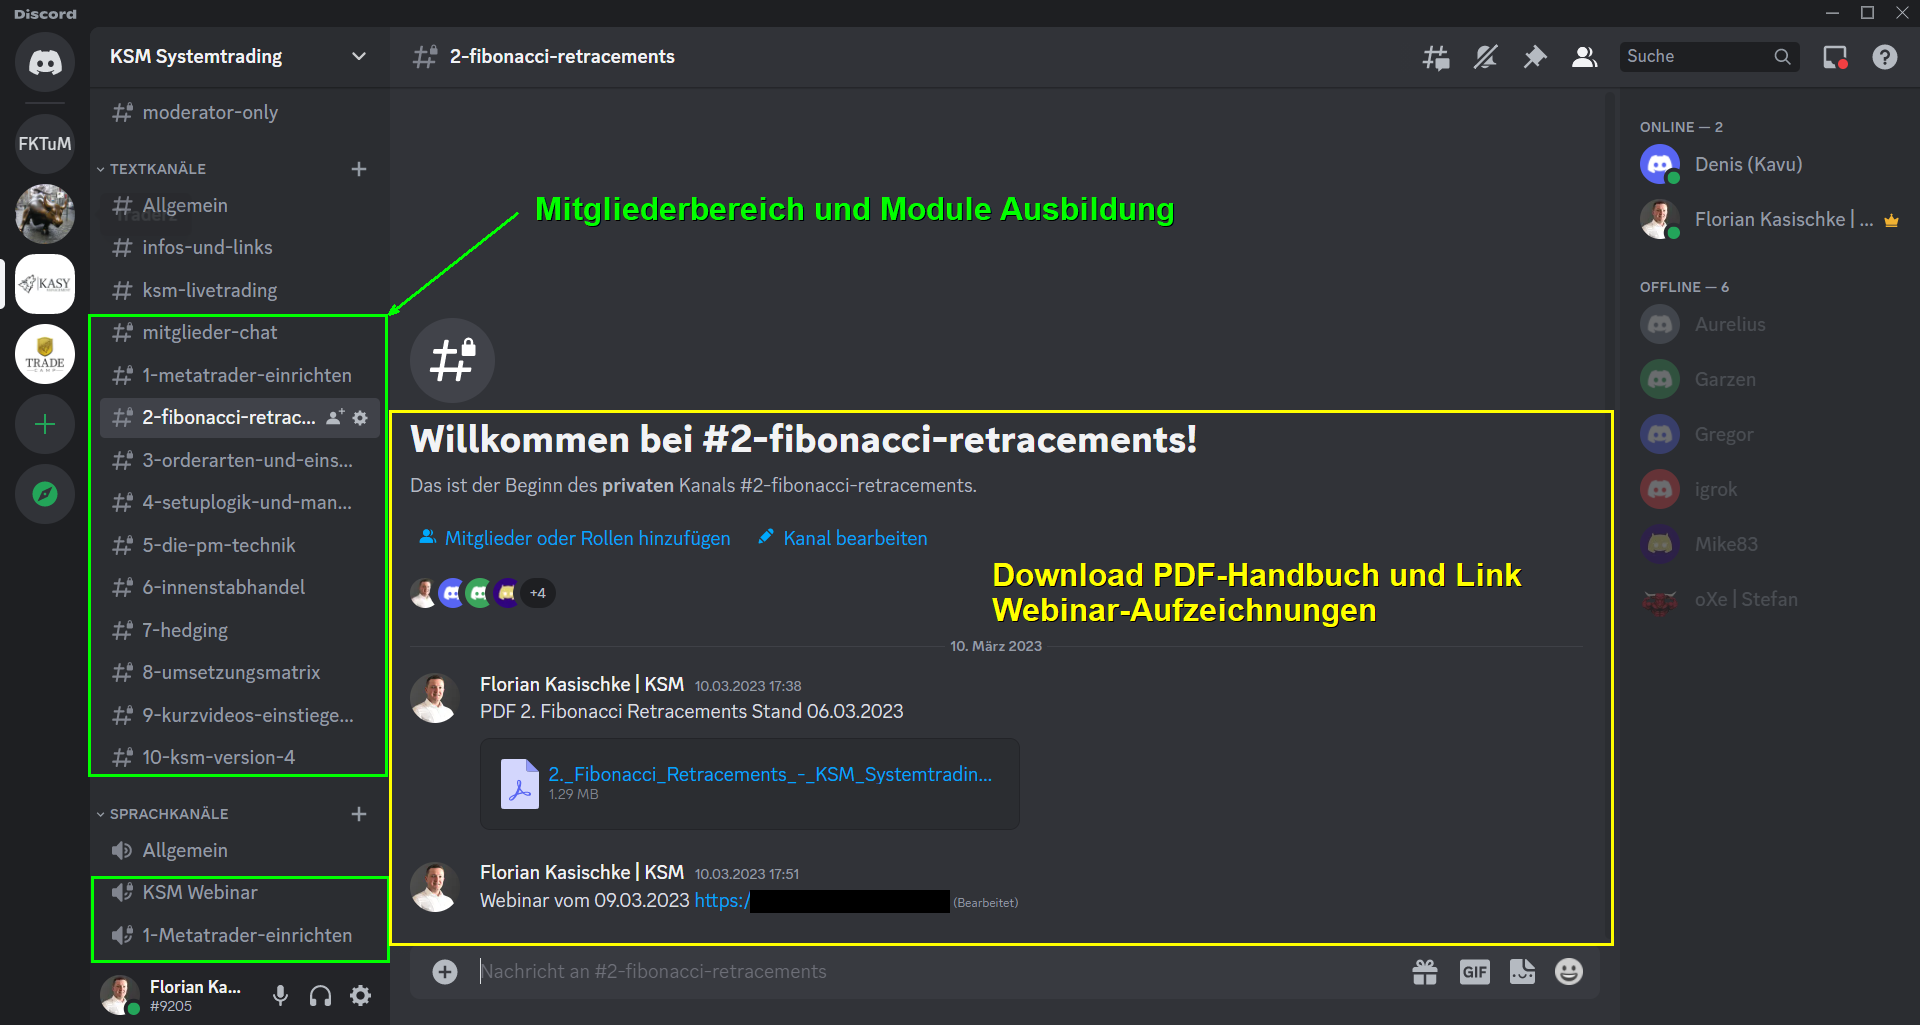Open Discord help

pyautogui.click(x=1885, y=57)
